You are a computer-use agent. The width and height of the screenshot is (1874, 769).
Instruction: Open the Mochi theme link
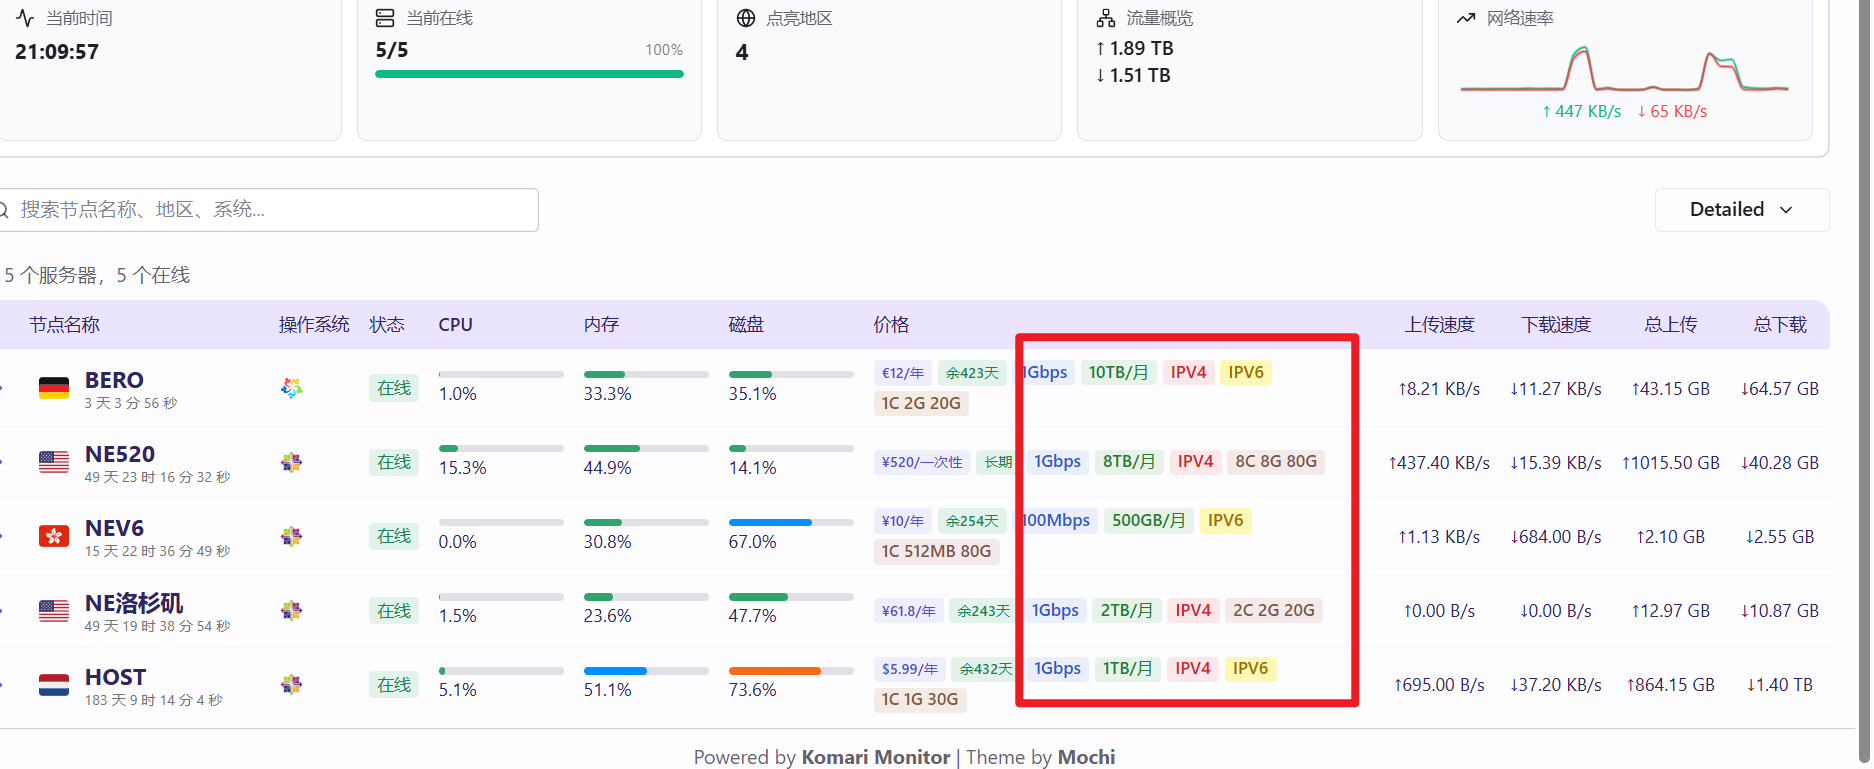[1086, 757]
